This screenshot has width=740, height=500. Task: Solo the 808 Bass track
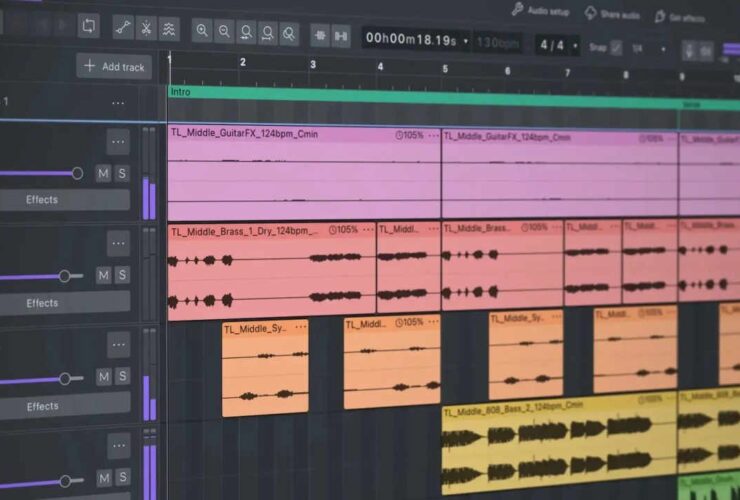[123, 477]
